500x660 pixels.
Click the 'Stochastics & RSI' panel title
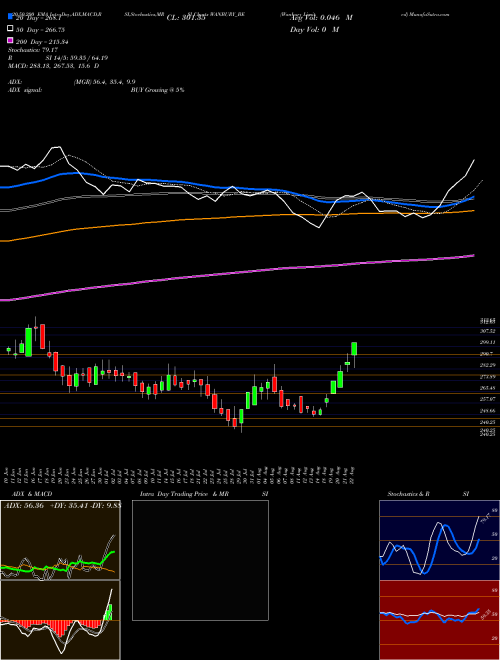tap(428, 494)
